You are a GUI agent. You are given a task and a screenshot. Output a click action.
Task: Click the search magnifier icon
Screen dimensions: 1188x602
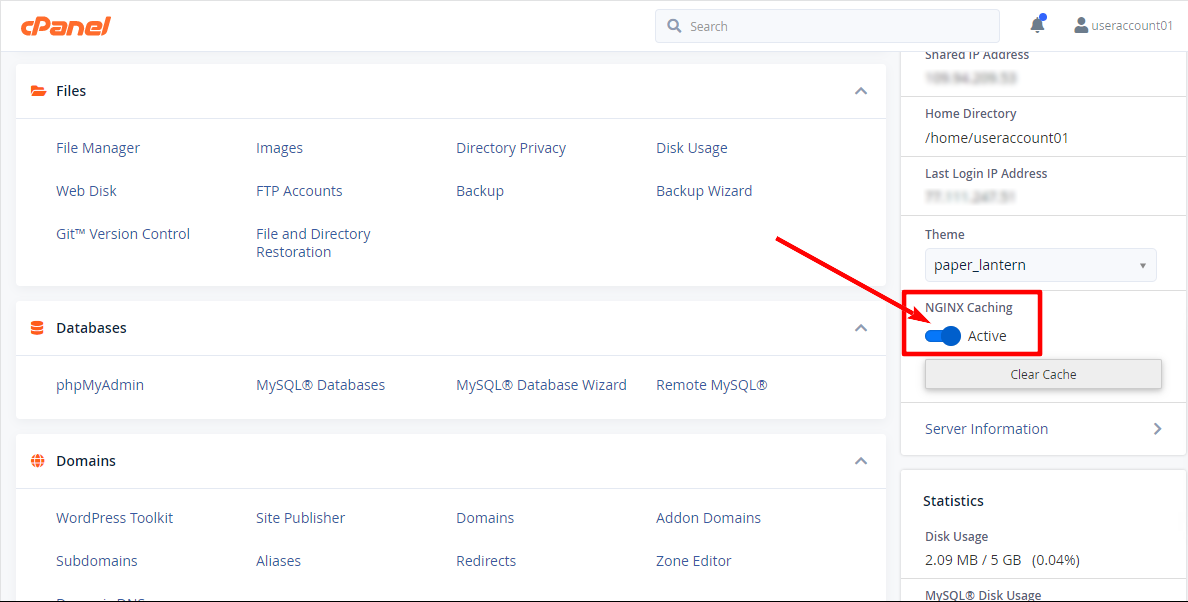pyautogui.click(x=674, y=26)
